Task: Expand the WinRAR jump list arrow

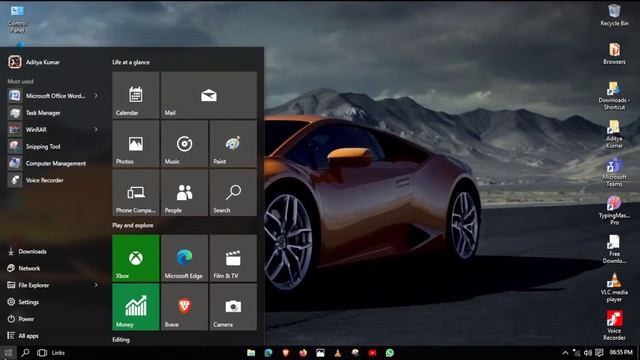Action: 96,129
